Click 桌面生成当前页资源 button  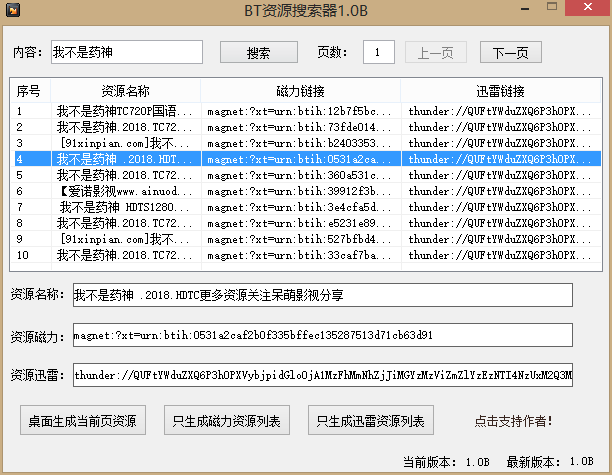pos(84,420)
